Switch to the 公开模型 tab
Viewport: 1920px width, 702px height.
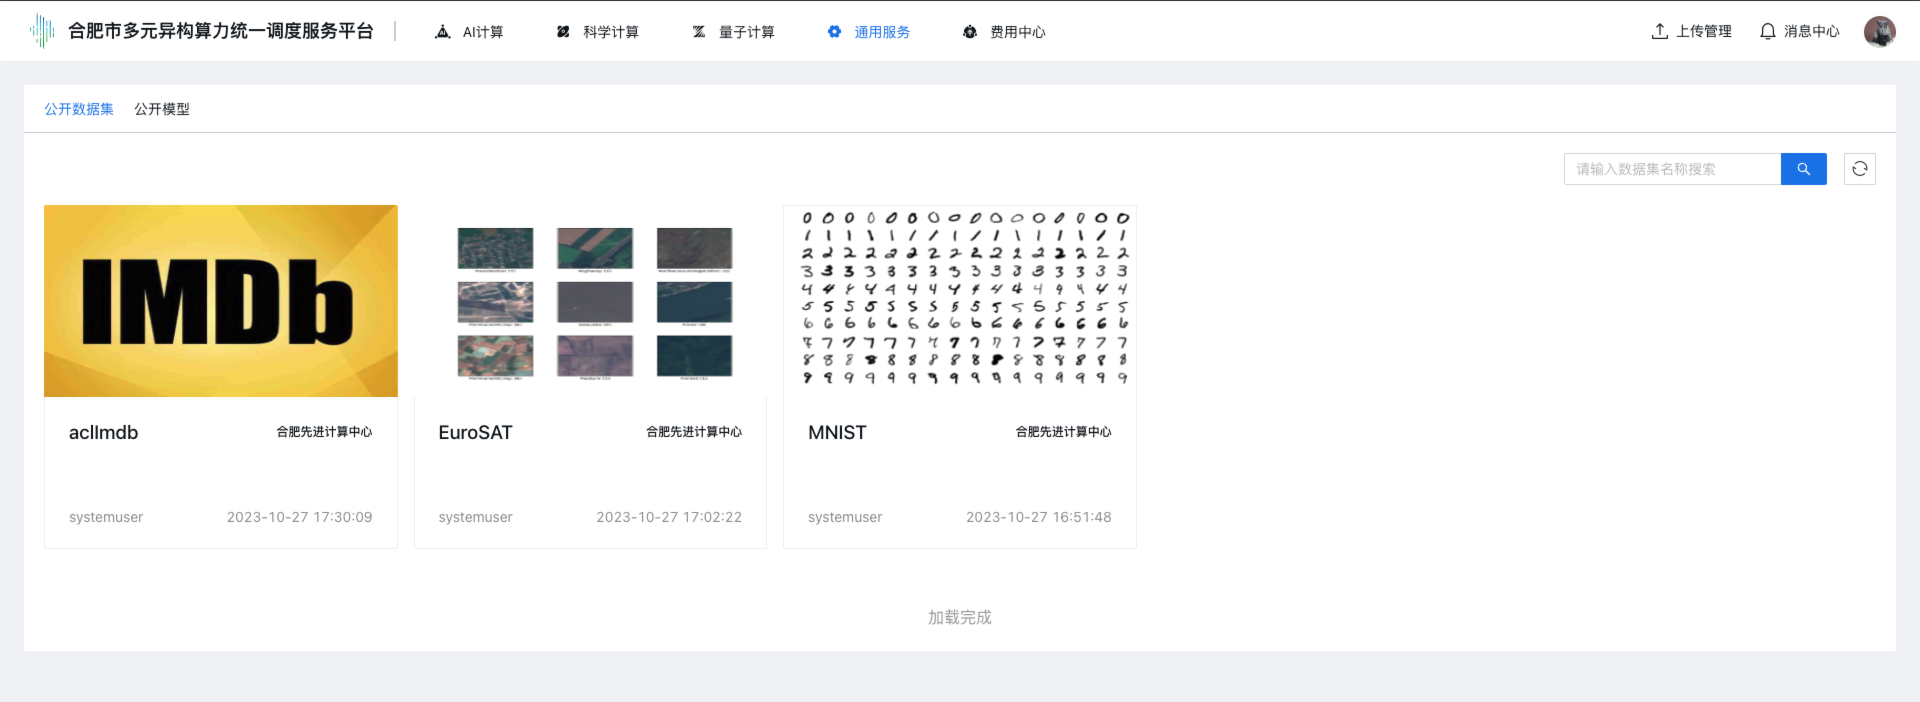click(162, 109)
